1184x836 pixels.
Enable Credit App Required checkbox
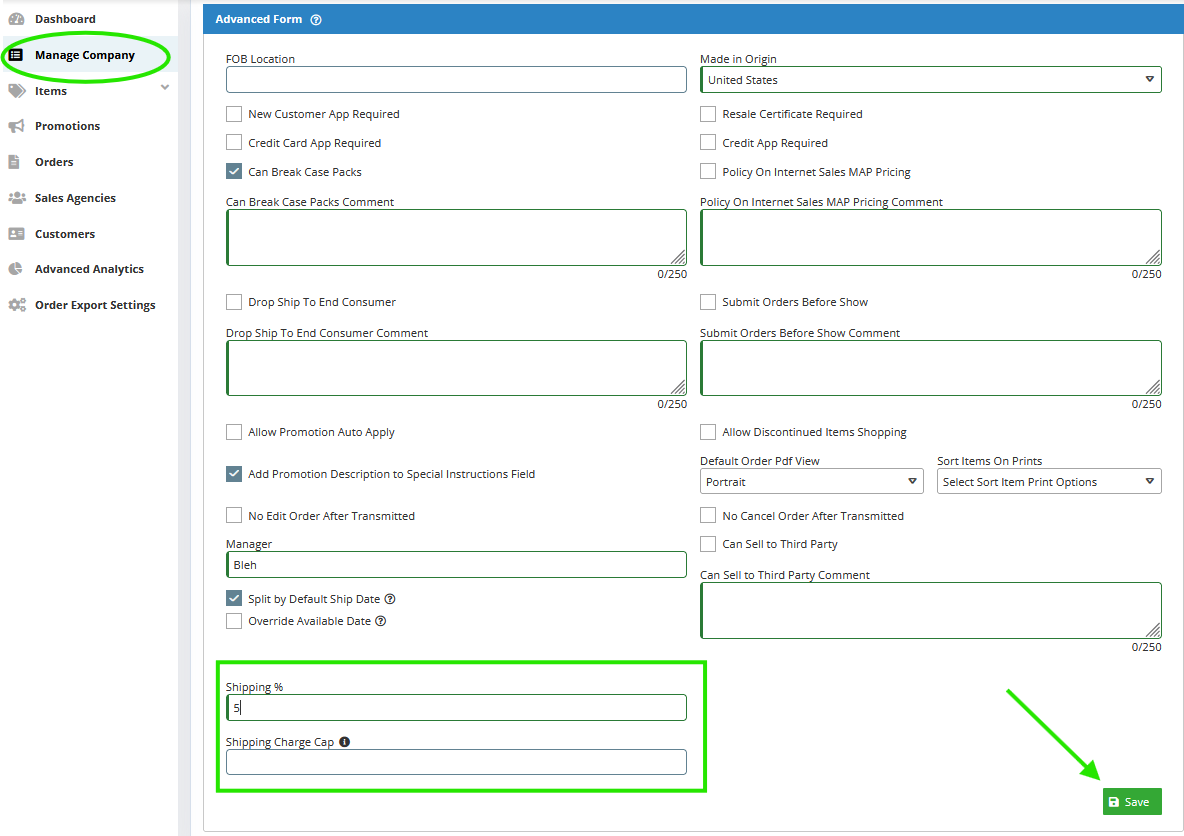(708, 143)
